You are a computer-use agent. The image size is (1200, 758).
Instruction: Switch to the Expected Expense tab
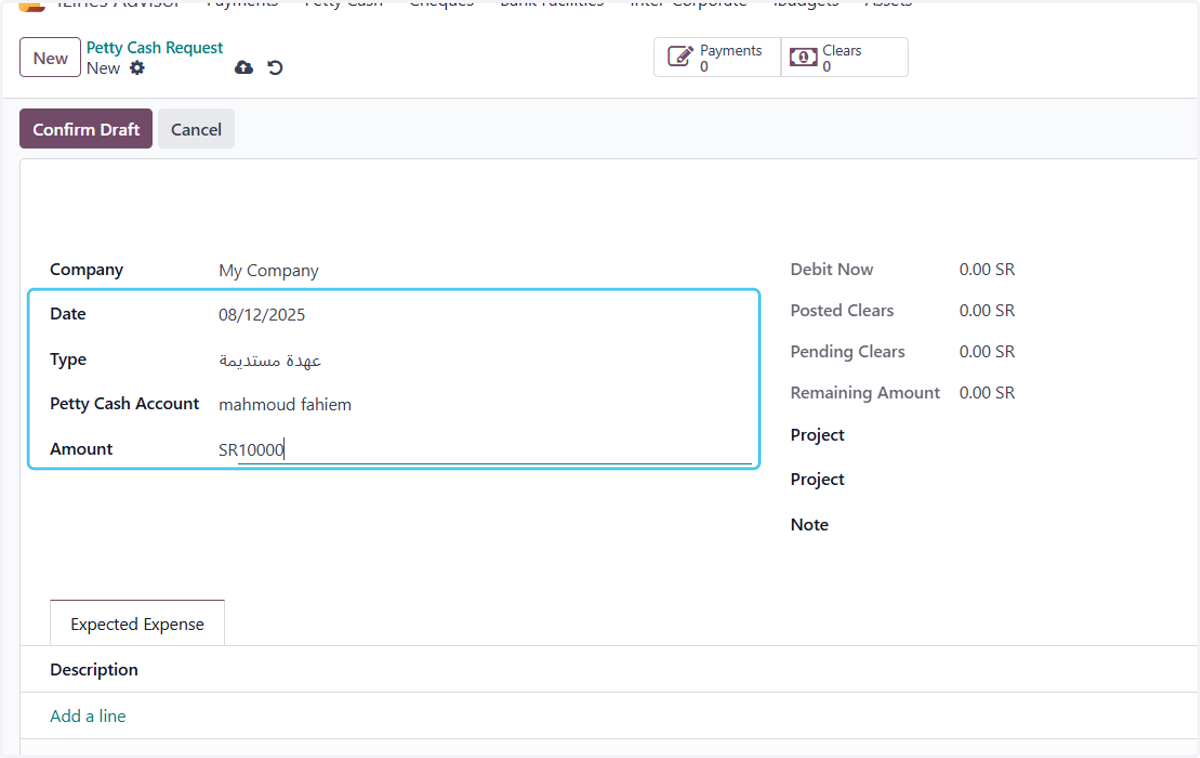pyautogui.click(x=137, y=624)
